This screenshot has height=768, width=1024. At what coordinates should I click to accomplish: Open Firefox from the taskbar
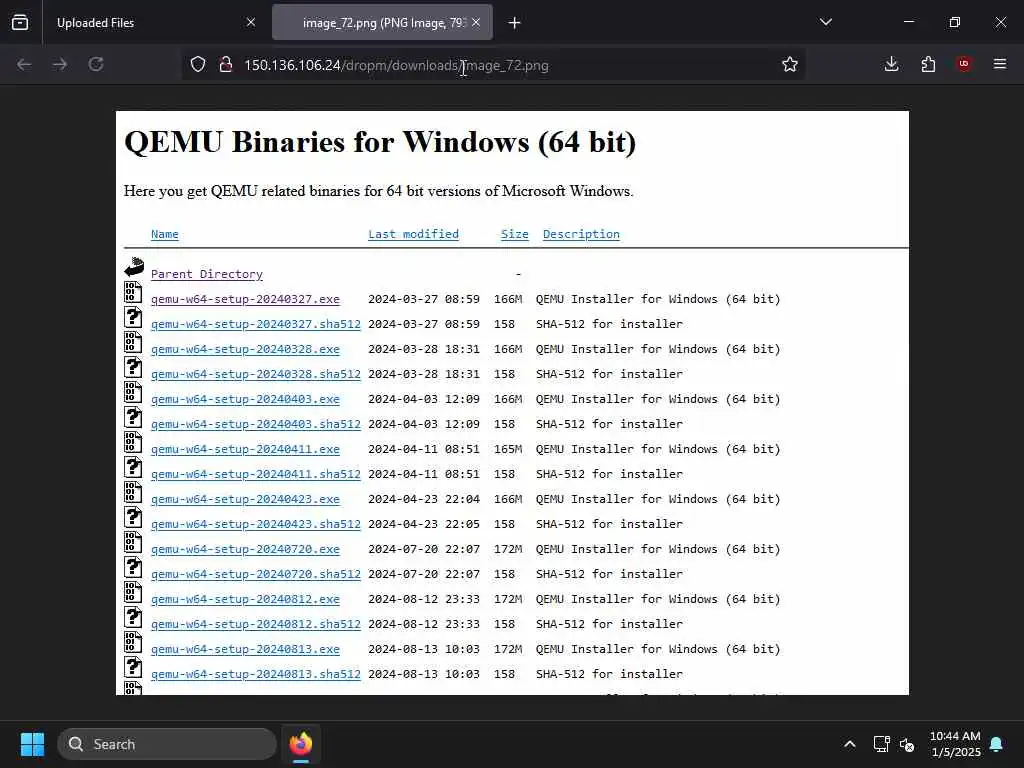tap(301, 744)
